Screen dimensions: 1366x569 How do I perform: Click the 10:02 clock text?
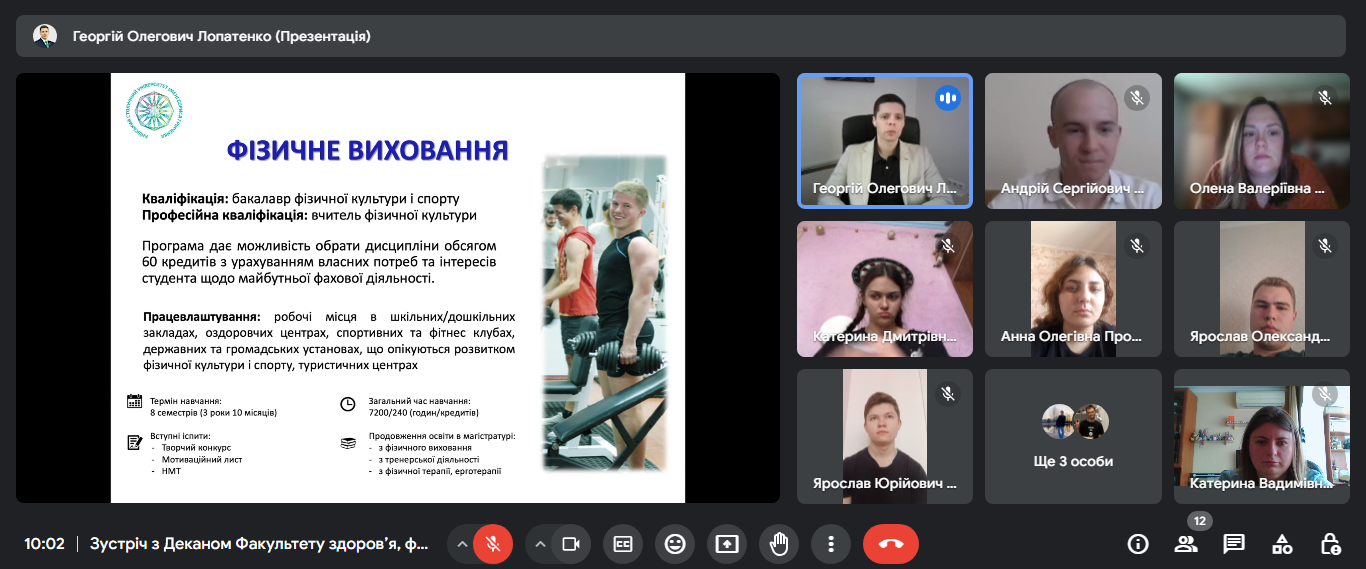click(x=45, y=544)
